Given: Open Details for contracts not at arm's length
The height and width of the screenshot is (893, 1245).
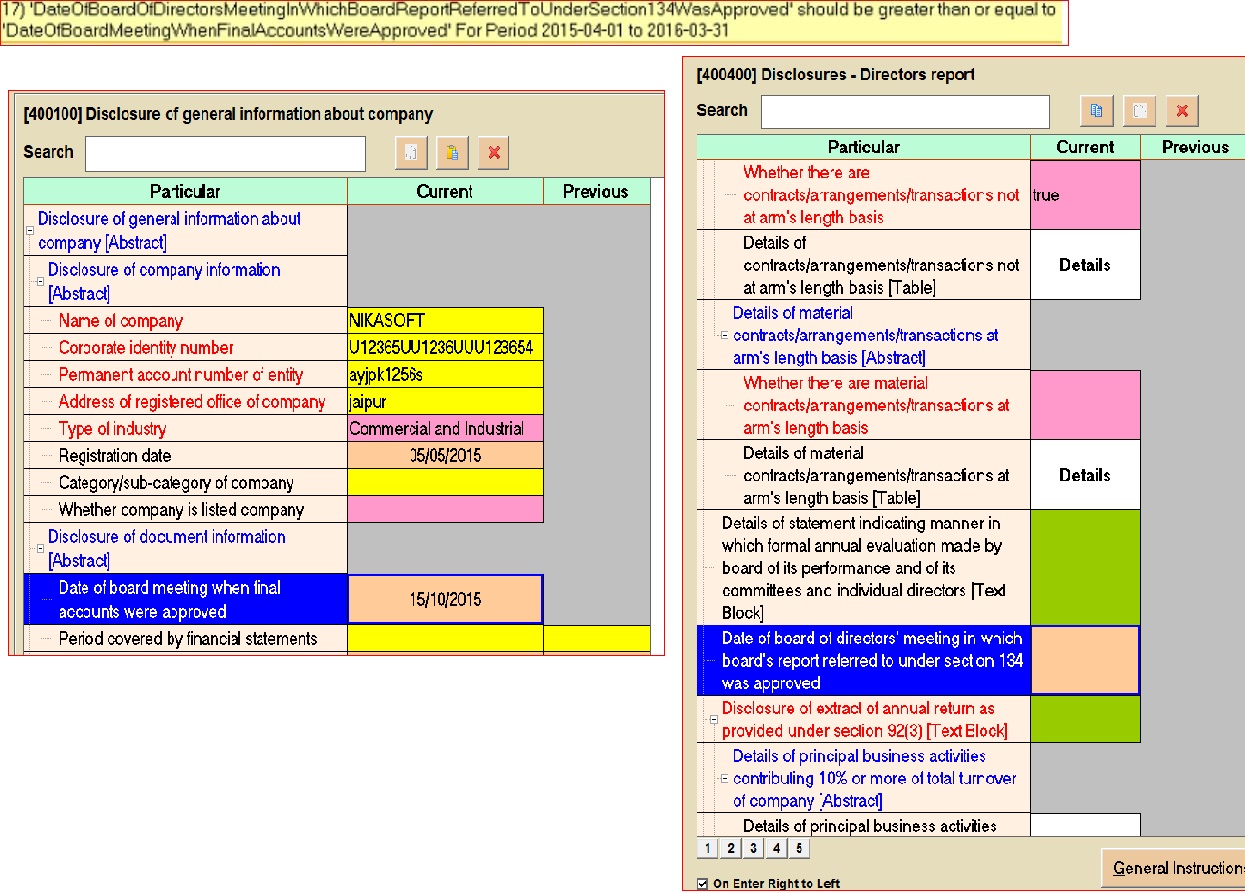Looking at the screenshot, I should 1085,265.
